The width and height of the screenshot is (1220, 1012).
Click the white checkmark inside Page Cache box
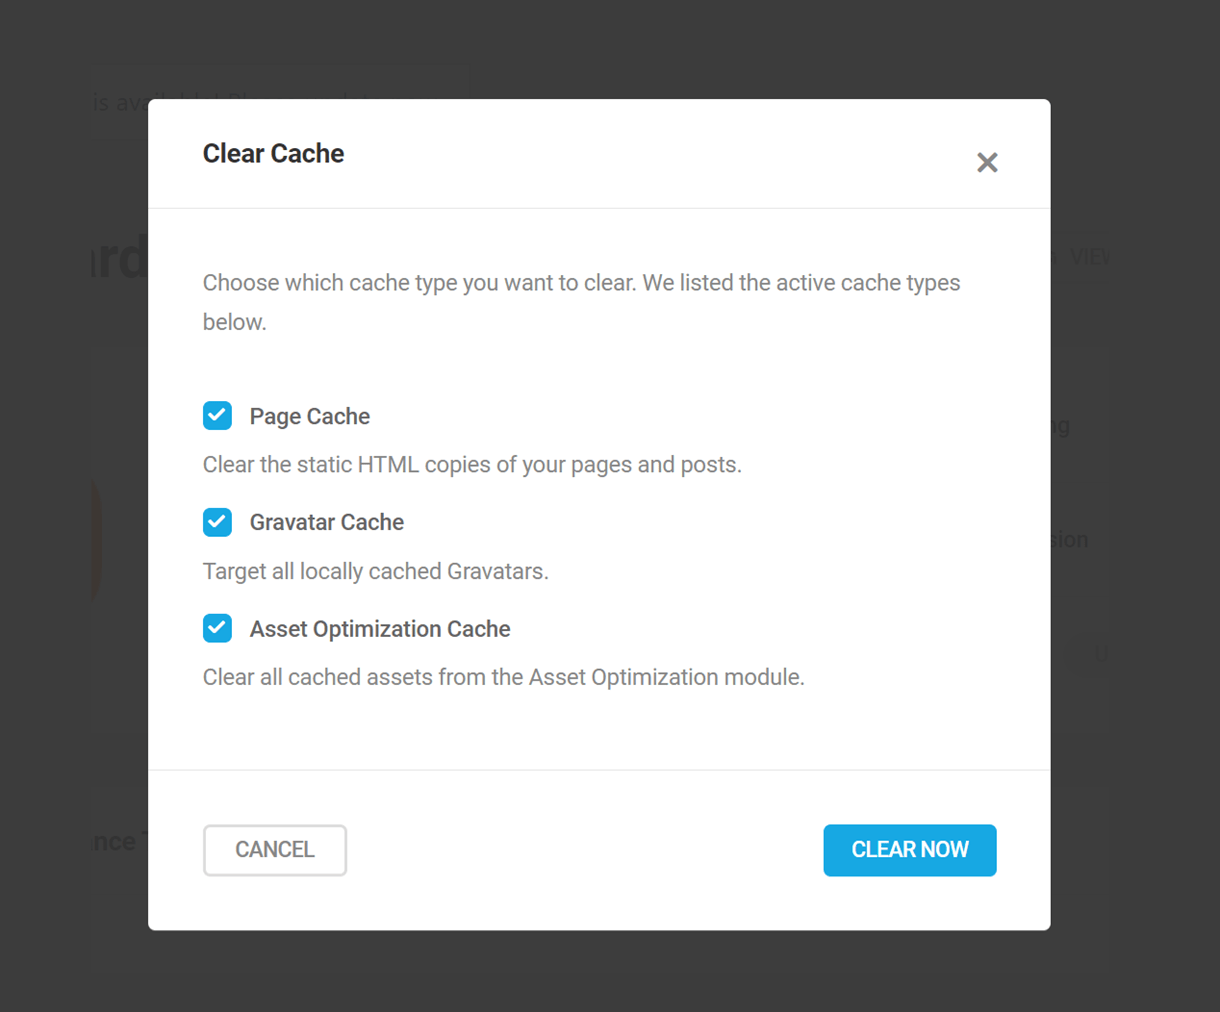coord(217,415)
